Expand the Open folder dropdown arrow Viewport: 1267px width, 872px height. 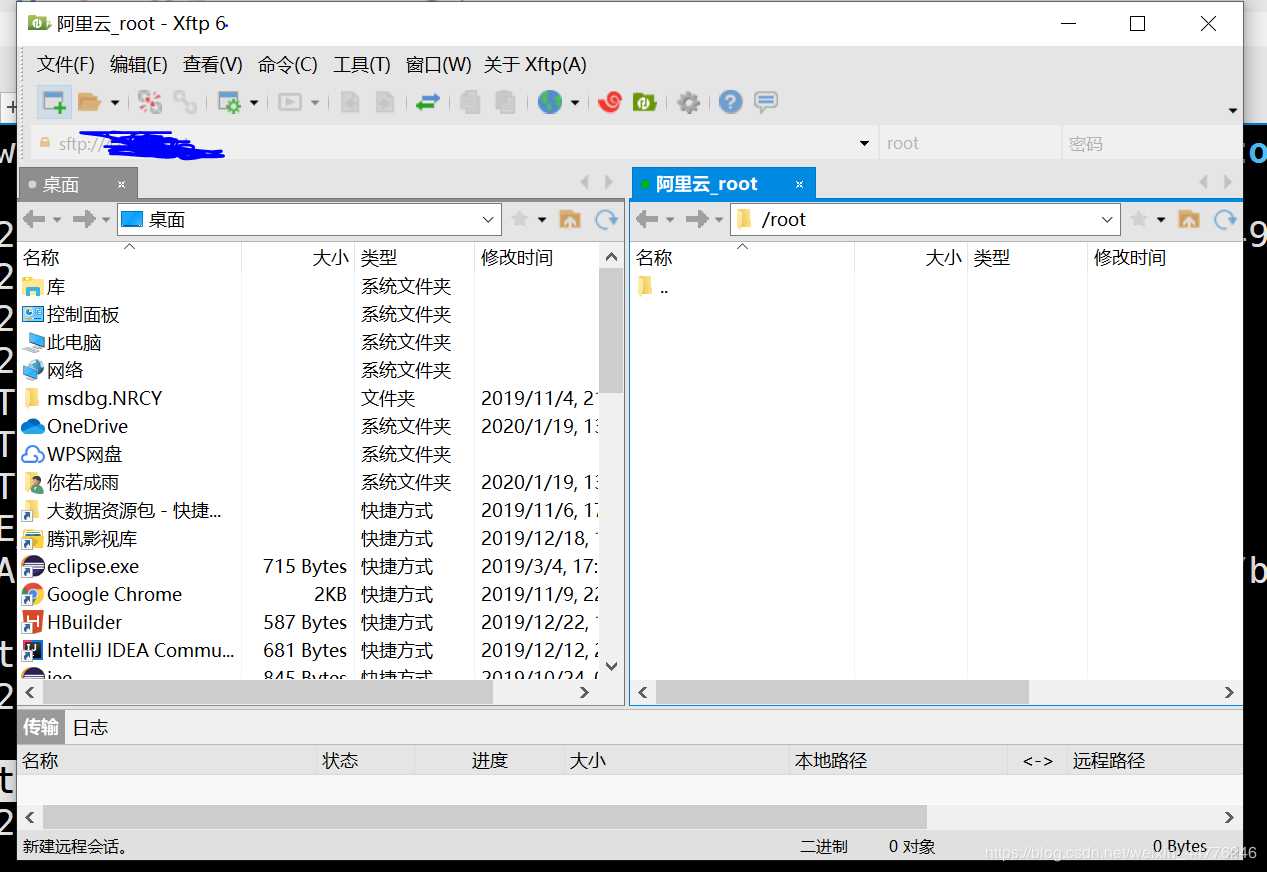(115, 102)
